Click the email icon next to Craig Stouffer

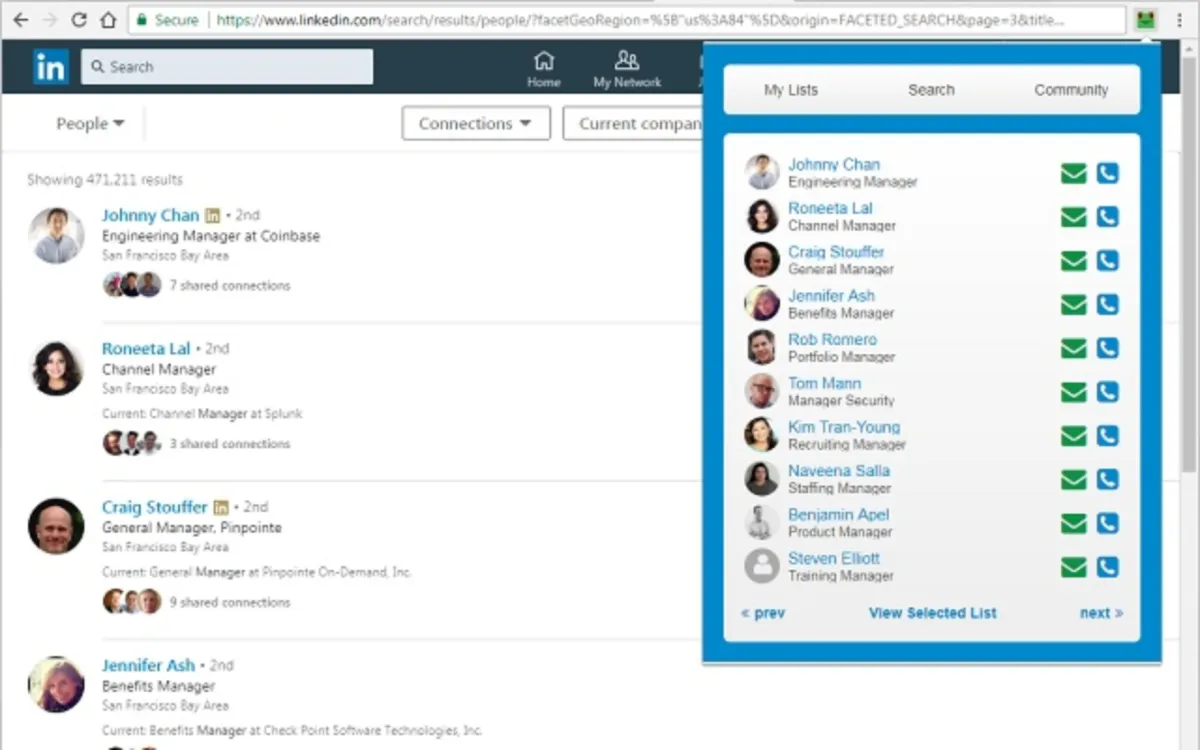[x=1073, y=261]
